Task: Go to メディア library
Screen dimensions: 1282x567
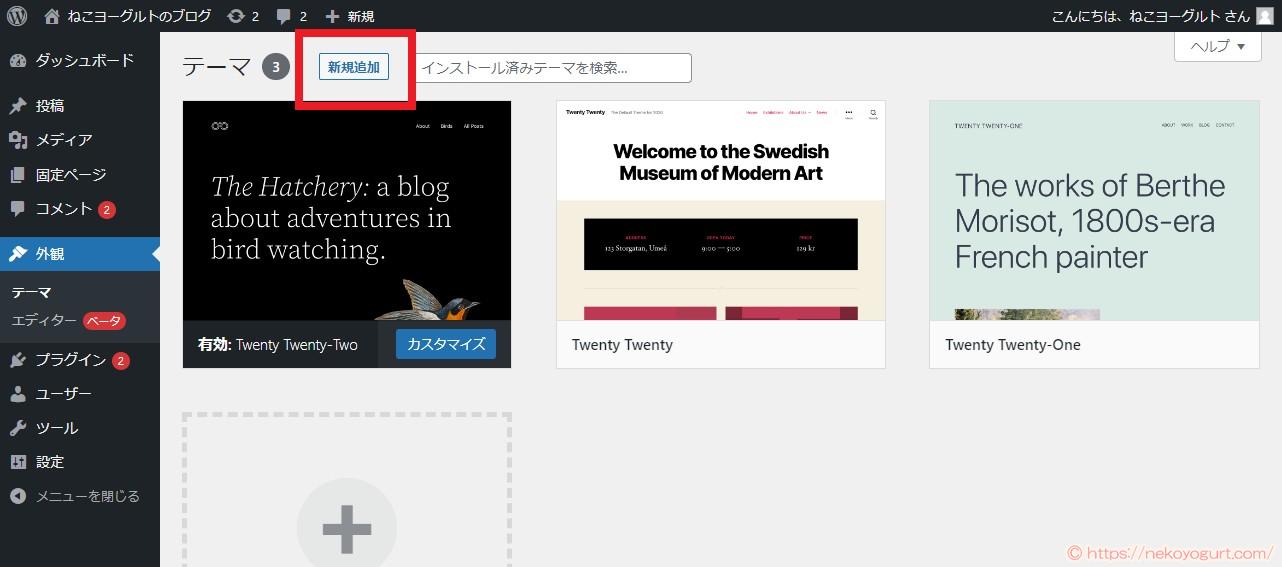Action: 64,140
